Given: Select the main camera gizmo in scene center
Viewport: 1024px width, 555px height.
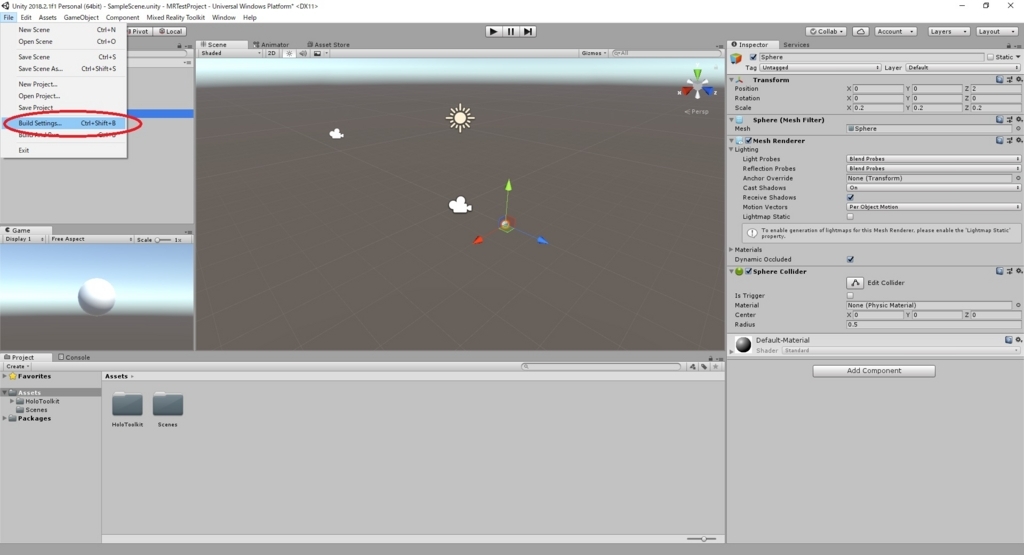Looking at the screenshot, I should click(x=460, y=205).
